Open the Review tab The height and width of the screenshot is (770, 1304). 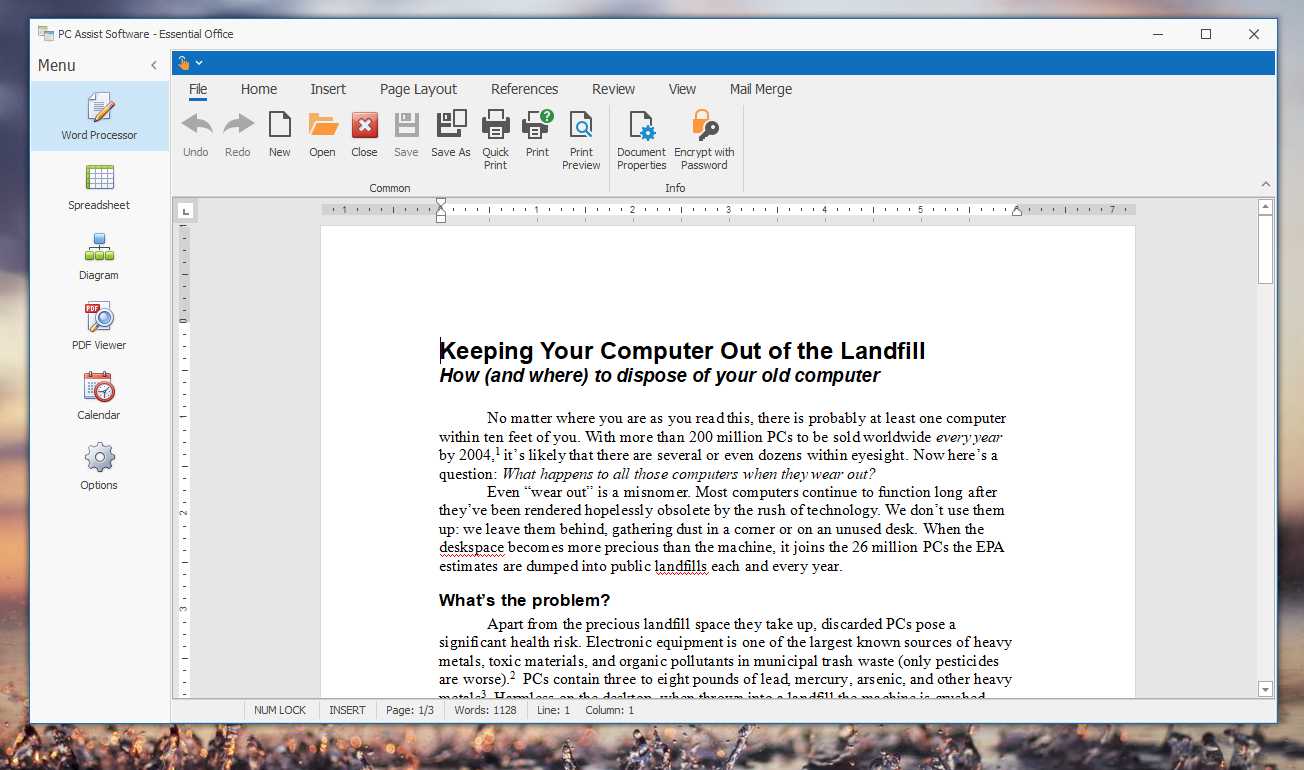pyautogui.click(x=613, y=89)
